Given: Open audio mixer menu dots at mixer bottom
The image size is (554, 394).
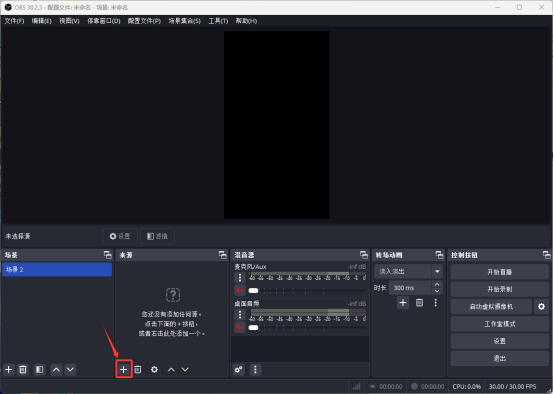Looking at the screenshot, I should 255,370.
